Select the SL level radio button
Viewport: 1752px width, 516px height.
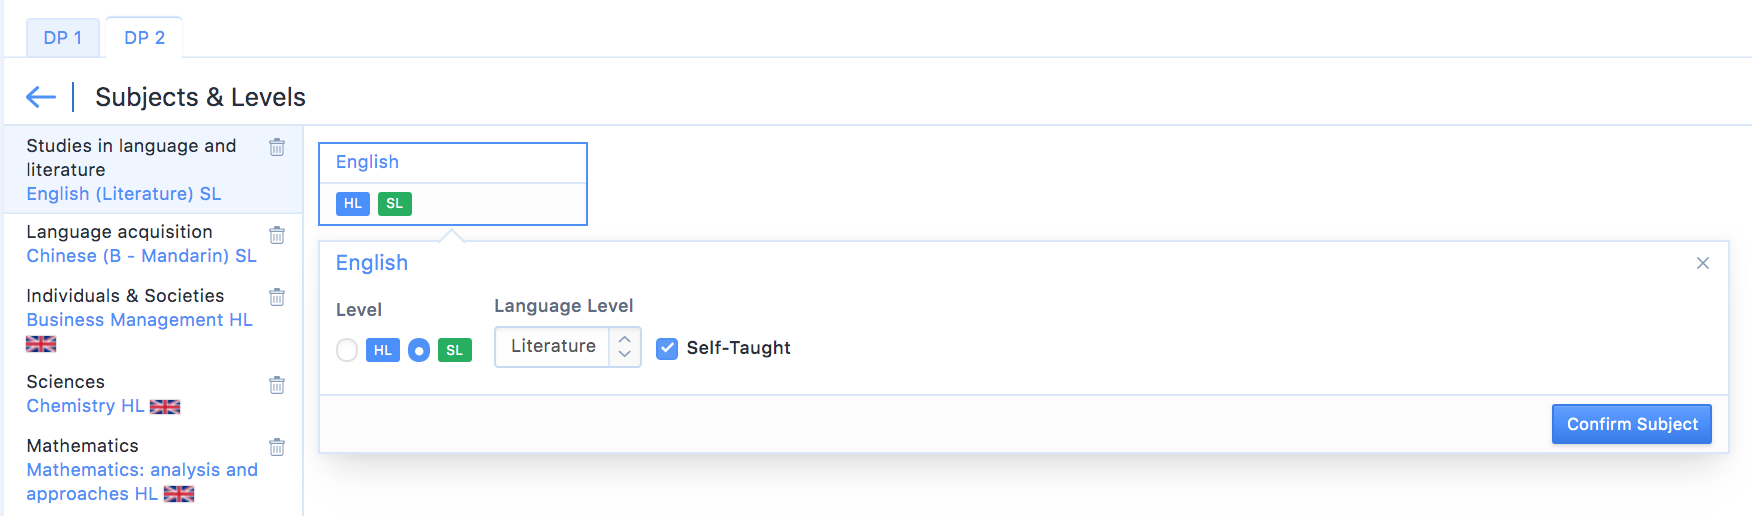pos(419,350)
